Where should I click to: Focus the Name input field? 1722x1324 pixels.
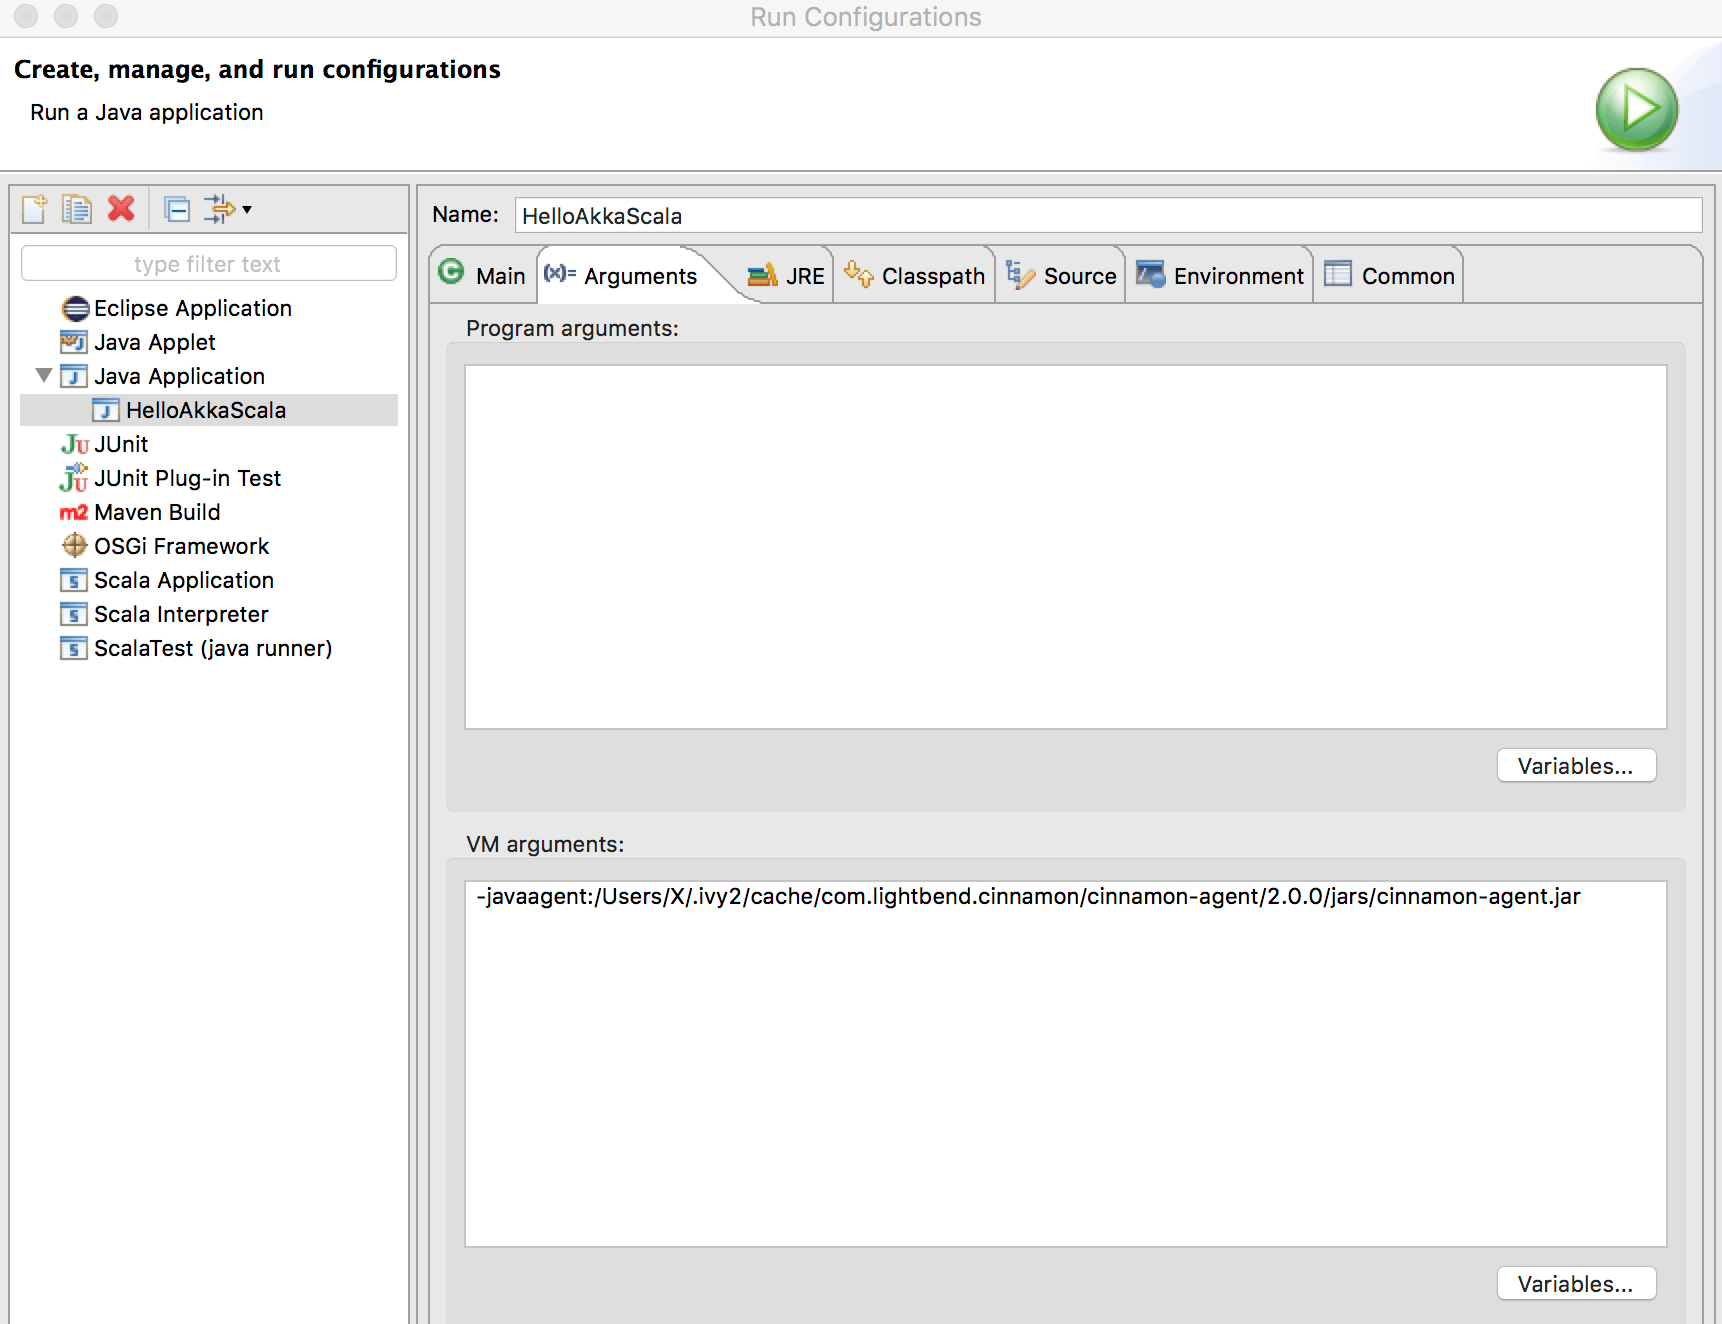point(1108,215)
